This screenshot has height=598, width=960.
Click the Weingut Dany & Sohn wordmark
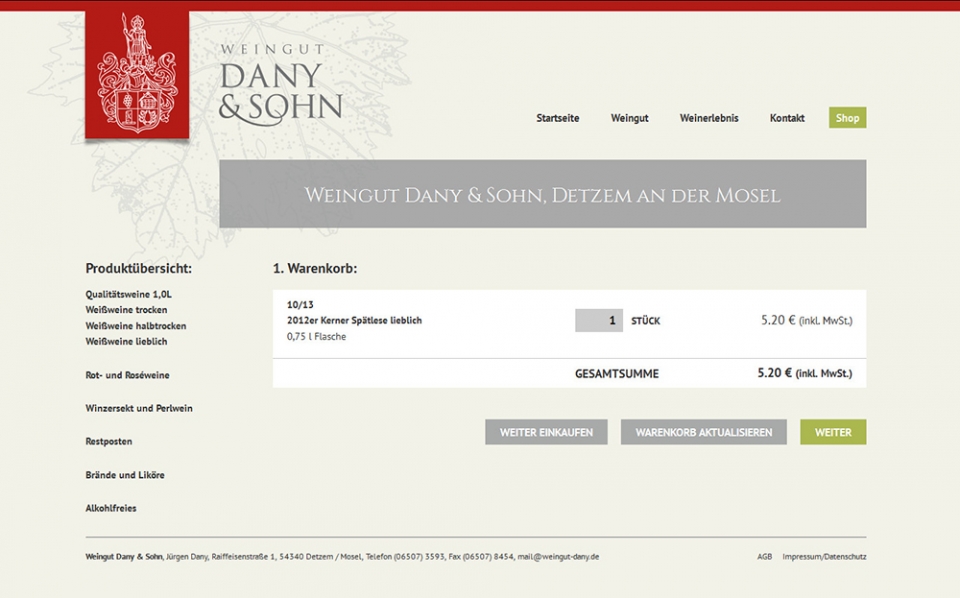tap(280, 84)
